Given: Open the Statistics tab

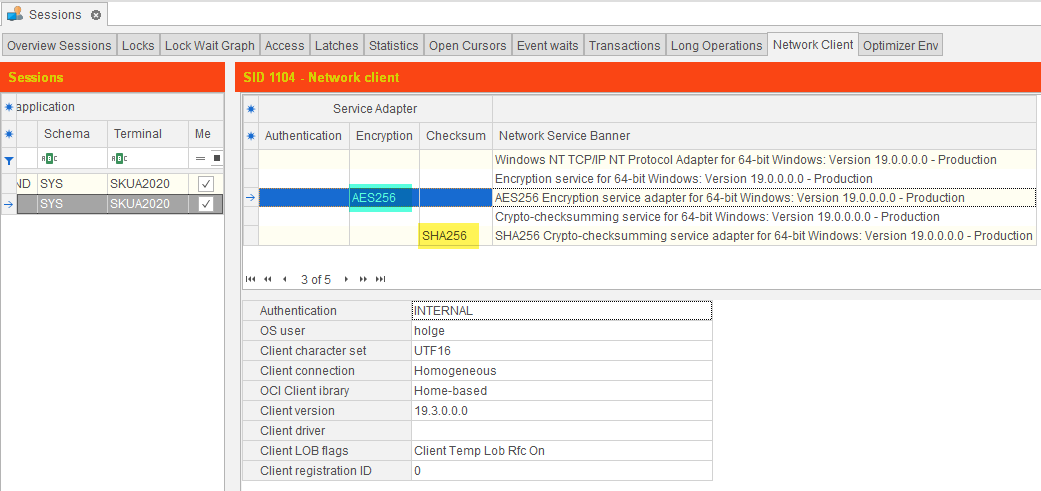Looking at the screenshot, I should [x=394, y=46].
